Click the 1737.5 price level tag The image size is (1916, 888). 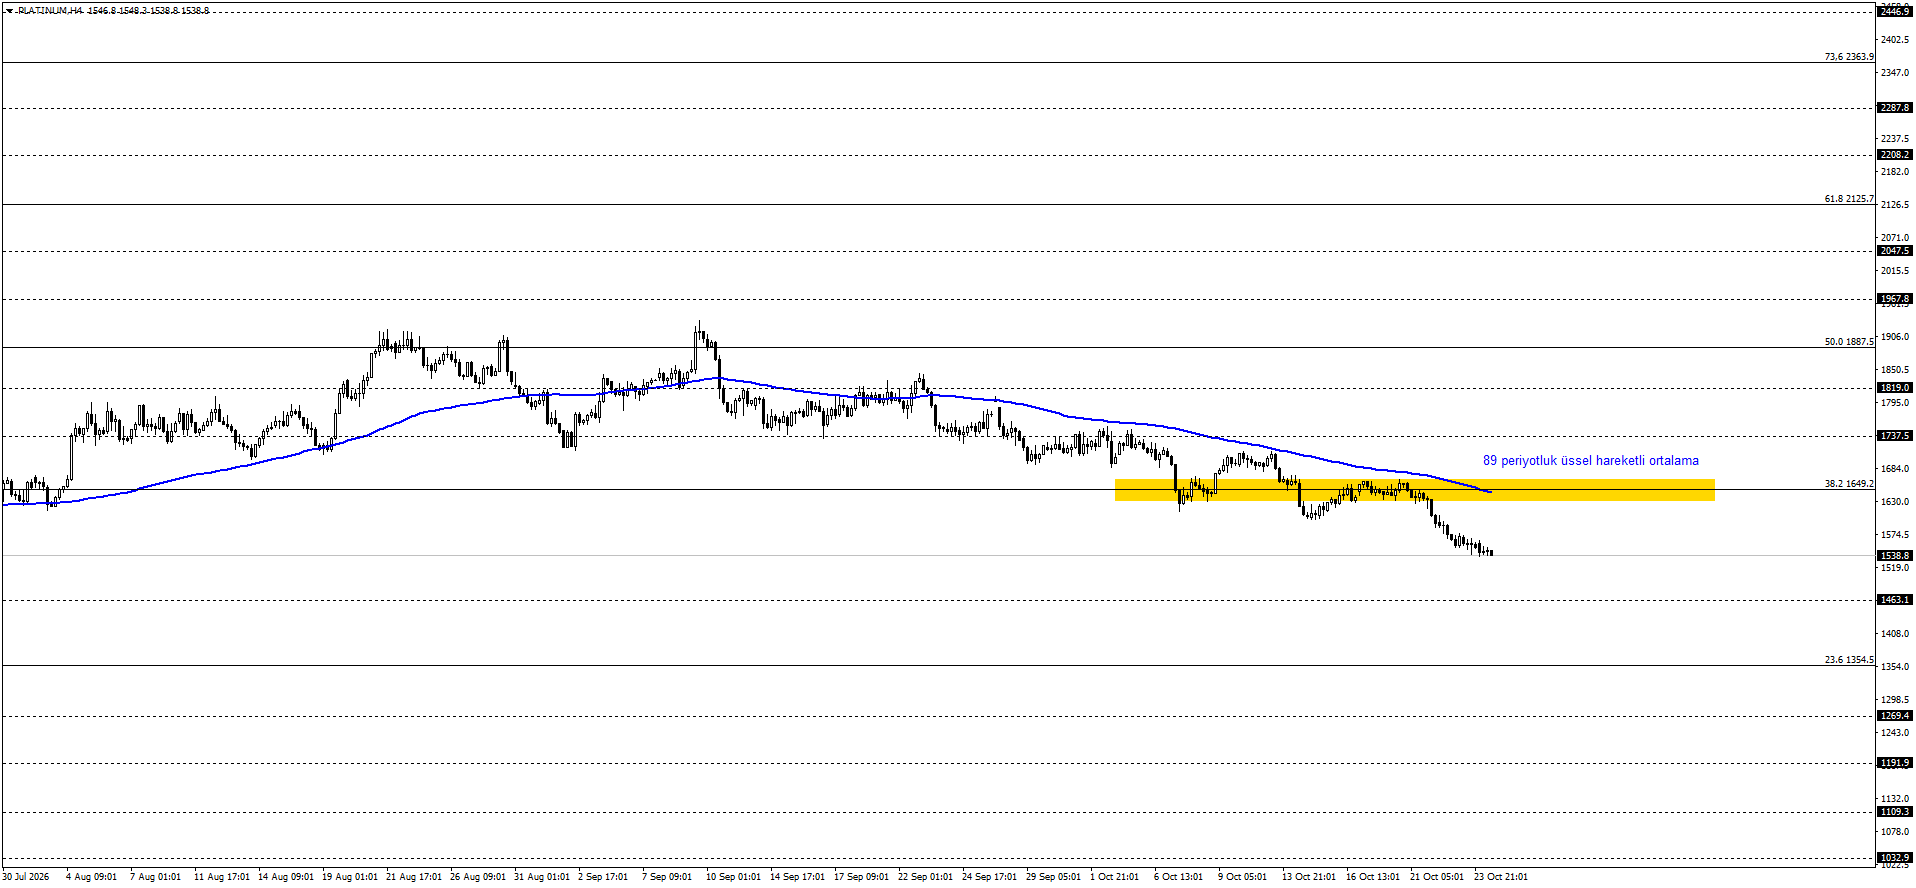(x=1895, y=436)
